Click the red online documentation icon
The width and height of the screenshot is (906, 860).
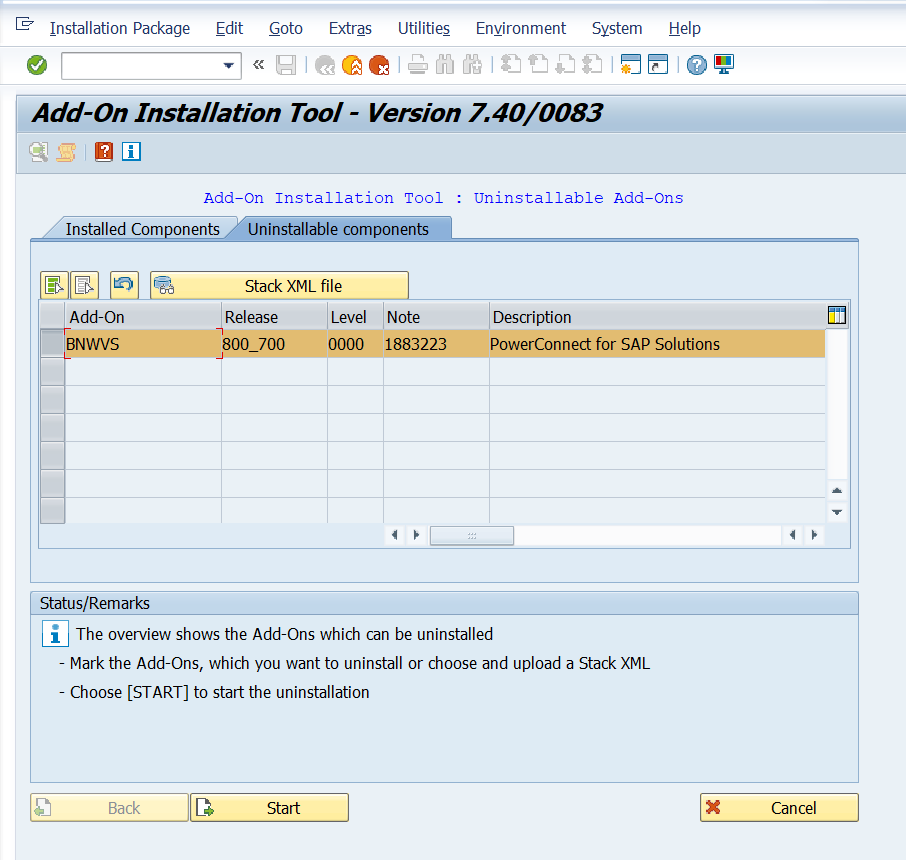coord(104,152)
